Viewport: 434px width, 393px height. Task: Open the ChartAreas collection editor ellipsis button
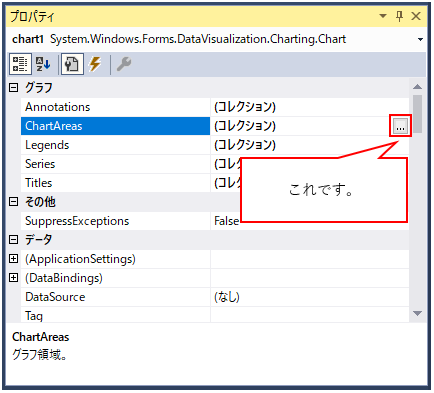point(400,126)
